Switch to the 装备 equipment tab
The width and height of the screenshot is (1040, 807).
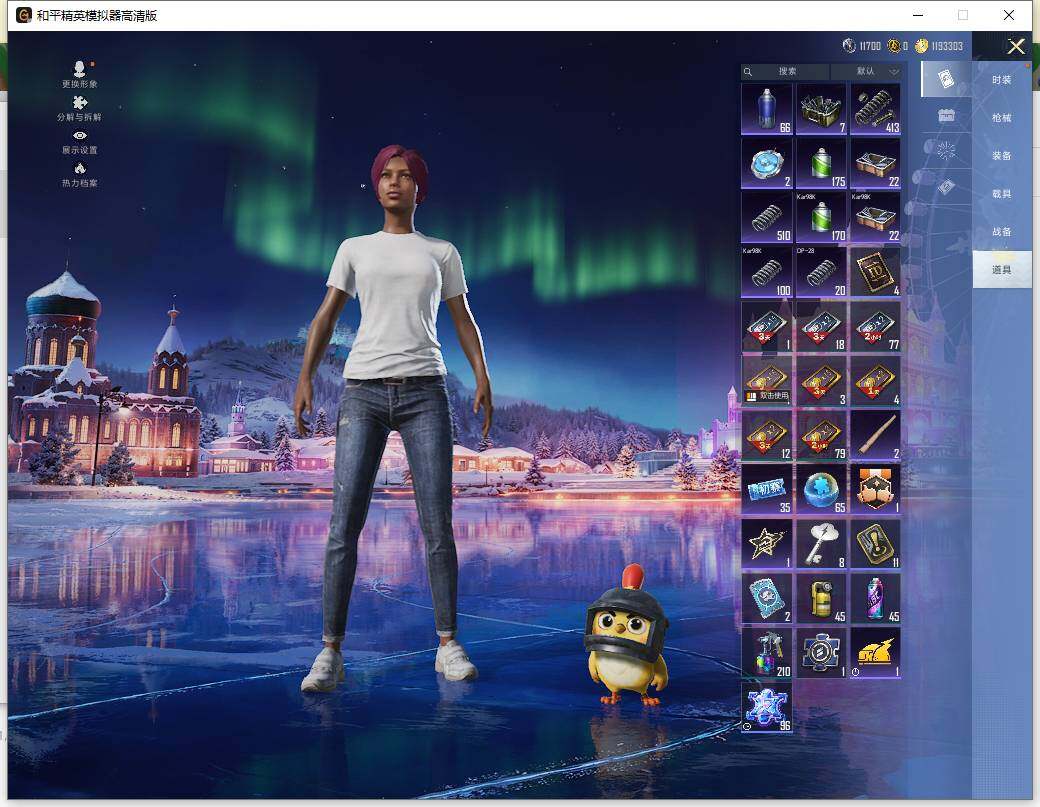click(x=1002, y=155)
